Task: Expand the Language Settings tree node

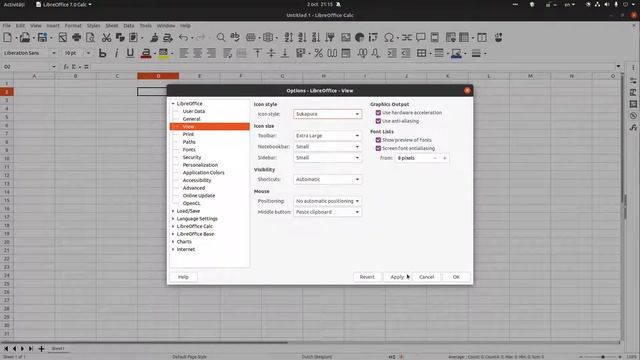Action: tap(173, 219)
